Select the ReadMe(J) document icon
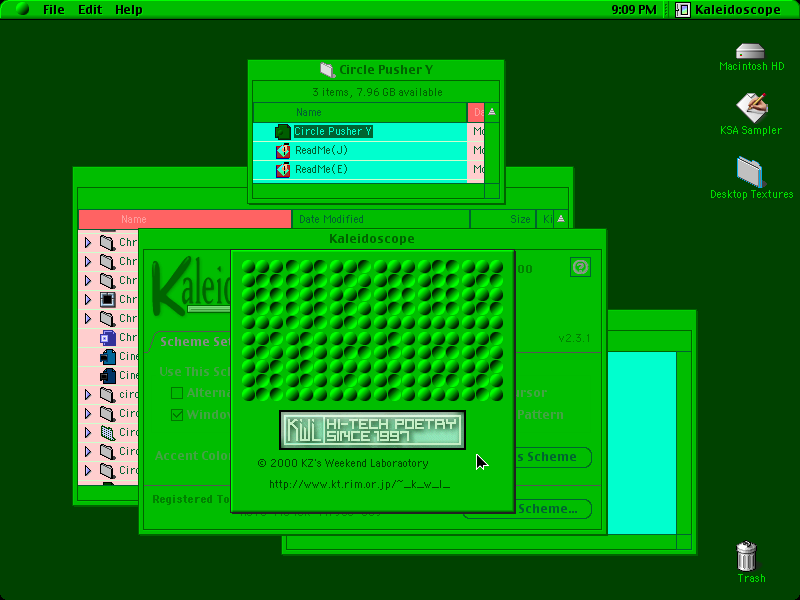Viewport: 800px width, 600px height. click(283, 151)
